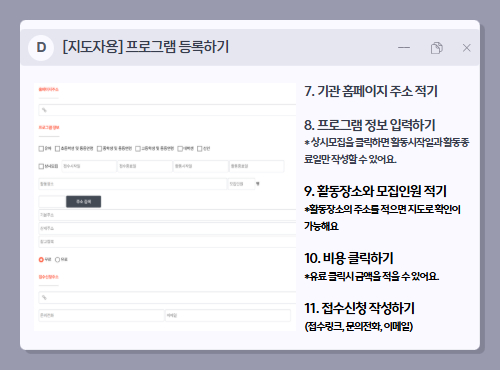Screen dimensions: 500x370
Task: Click the 기본주소 address field
Action: [x=167, y=215]
